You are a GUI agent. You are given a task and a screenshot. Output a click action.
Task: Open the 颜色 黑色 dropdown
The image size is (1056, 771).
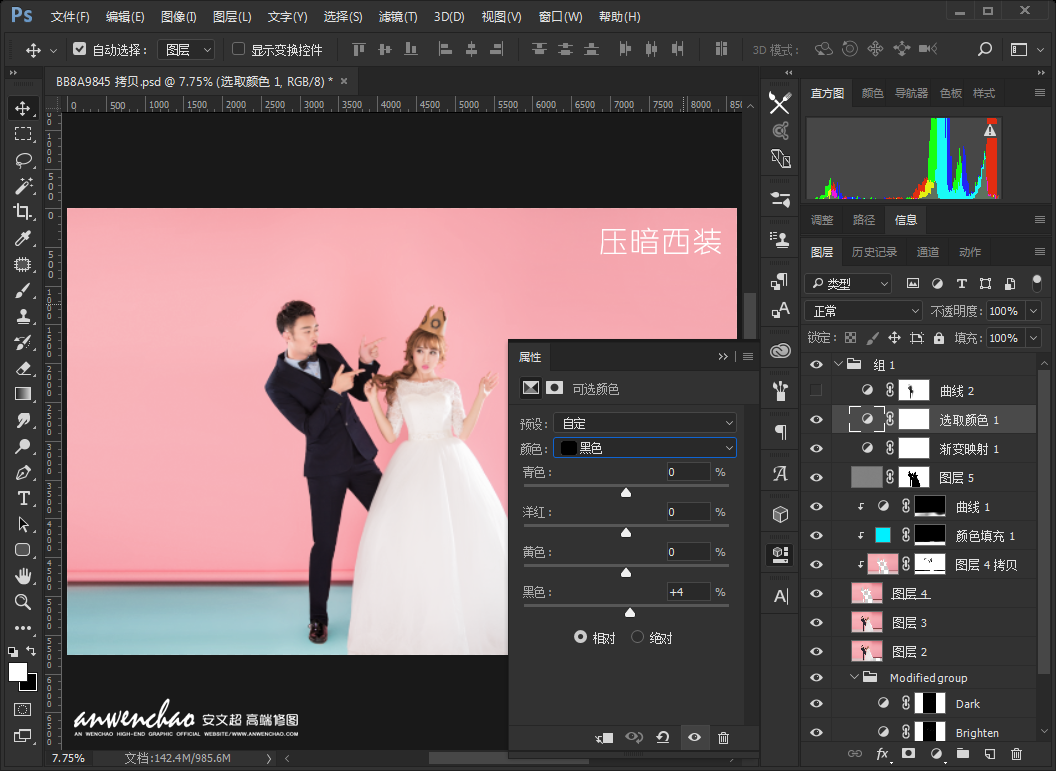point(645,448)
